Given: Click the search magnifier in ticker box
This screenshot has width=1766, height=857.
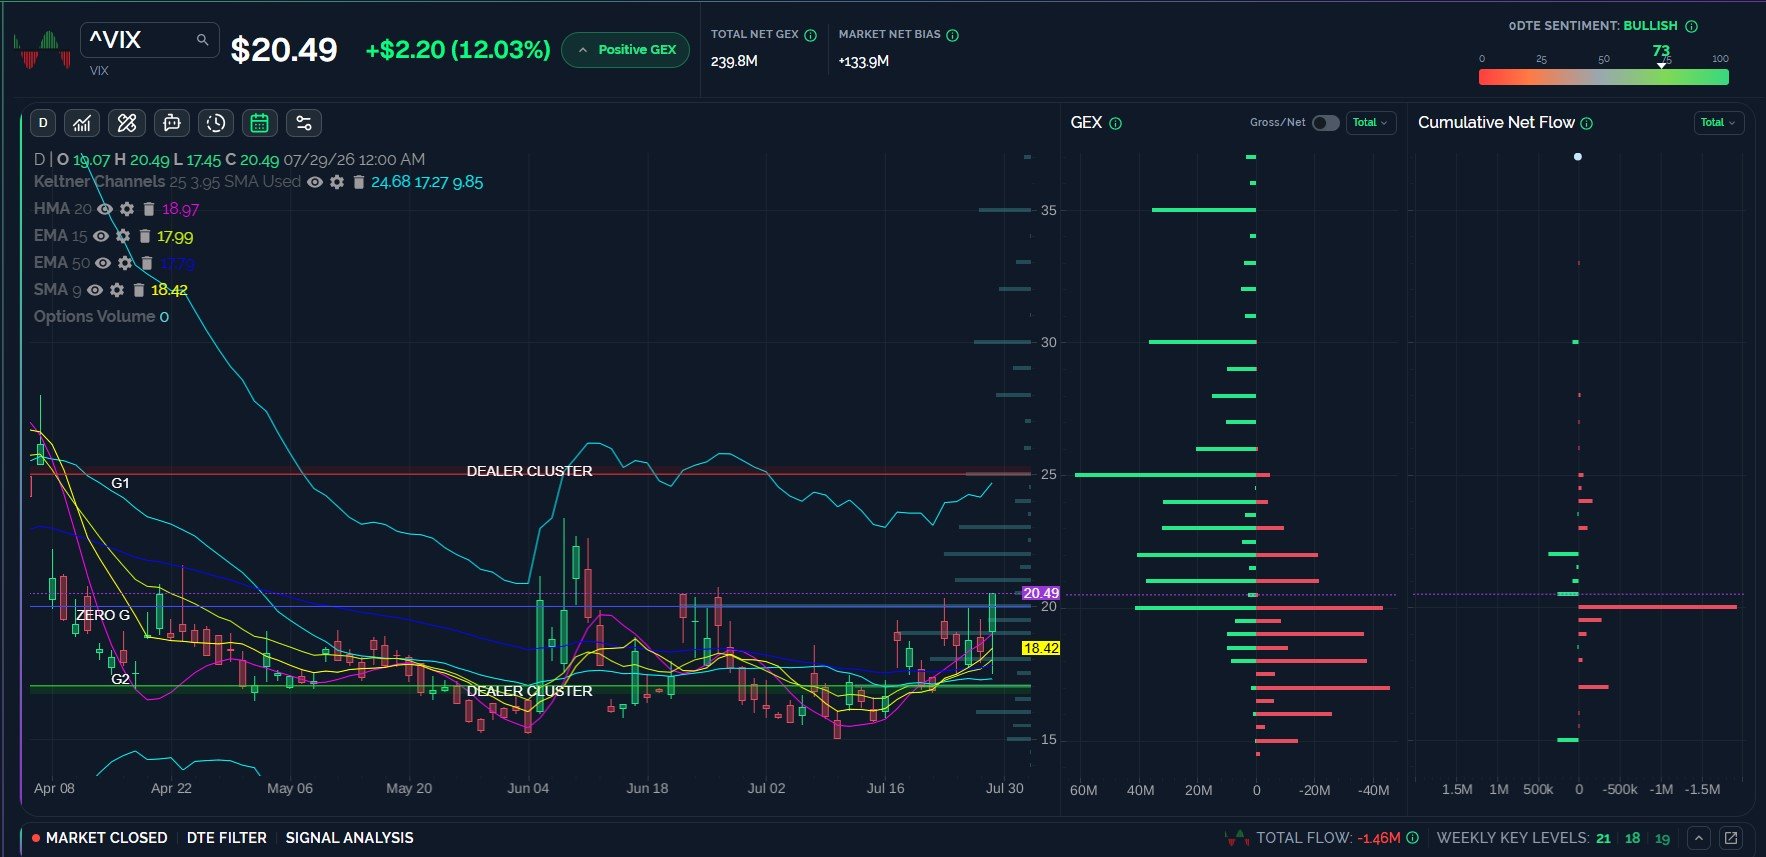Looking at the screenshot, I should pyautogui.click(x=202, y=40).
